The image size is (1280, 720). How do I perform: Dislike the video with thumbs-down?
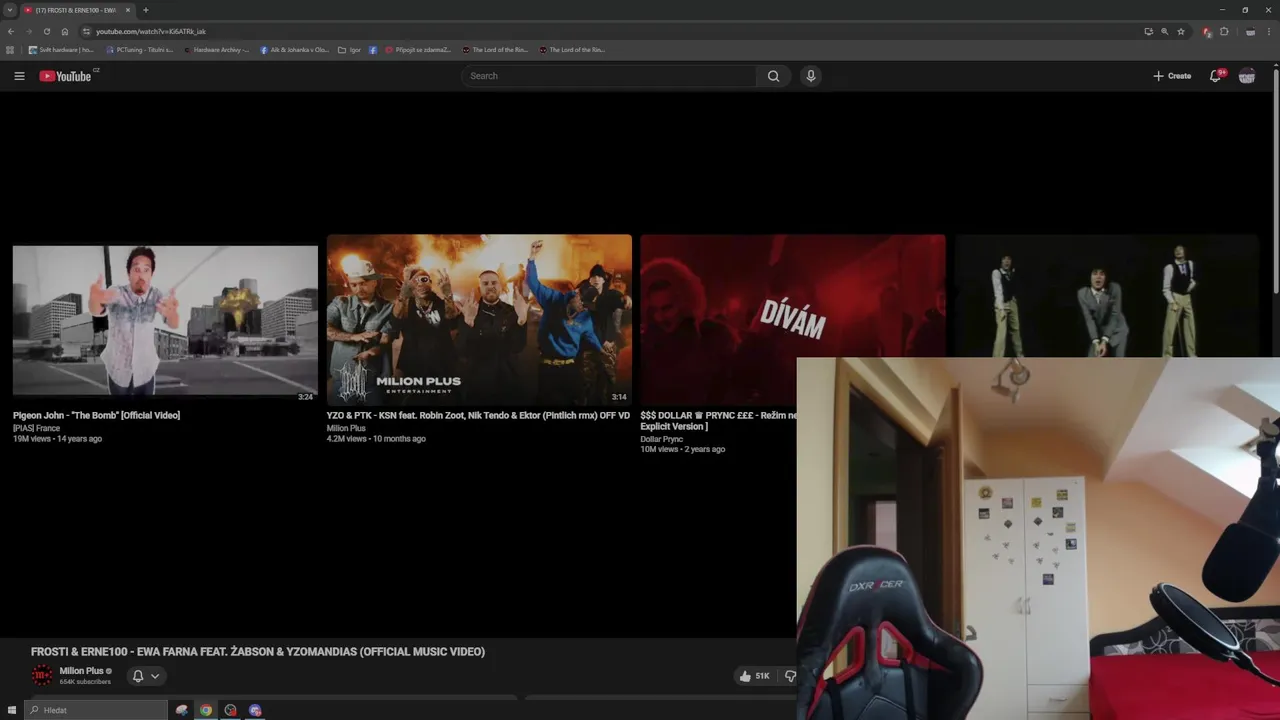pyautogui.click(x=789, y=676)
